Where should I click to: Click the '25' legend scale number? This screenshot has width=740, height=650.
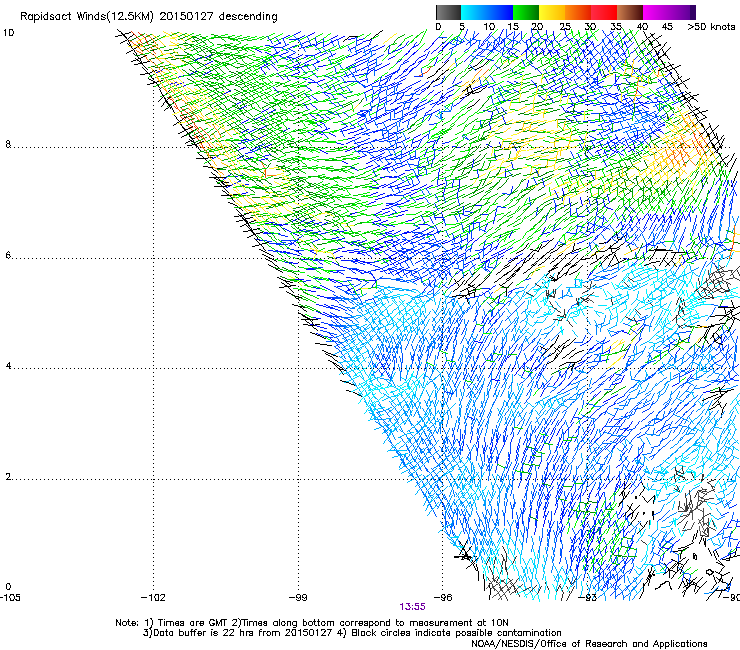tap(565, 27)
